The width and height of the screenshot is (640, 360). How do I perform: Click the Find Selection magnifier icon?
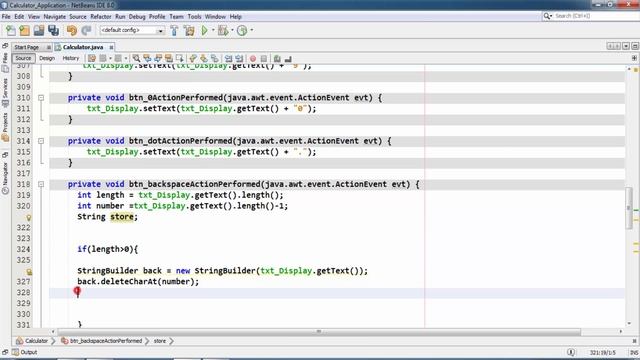(136, 58)
